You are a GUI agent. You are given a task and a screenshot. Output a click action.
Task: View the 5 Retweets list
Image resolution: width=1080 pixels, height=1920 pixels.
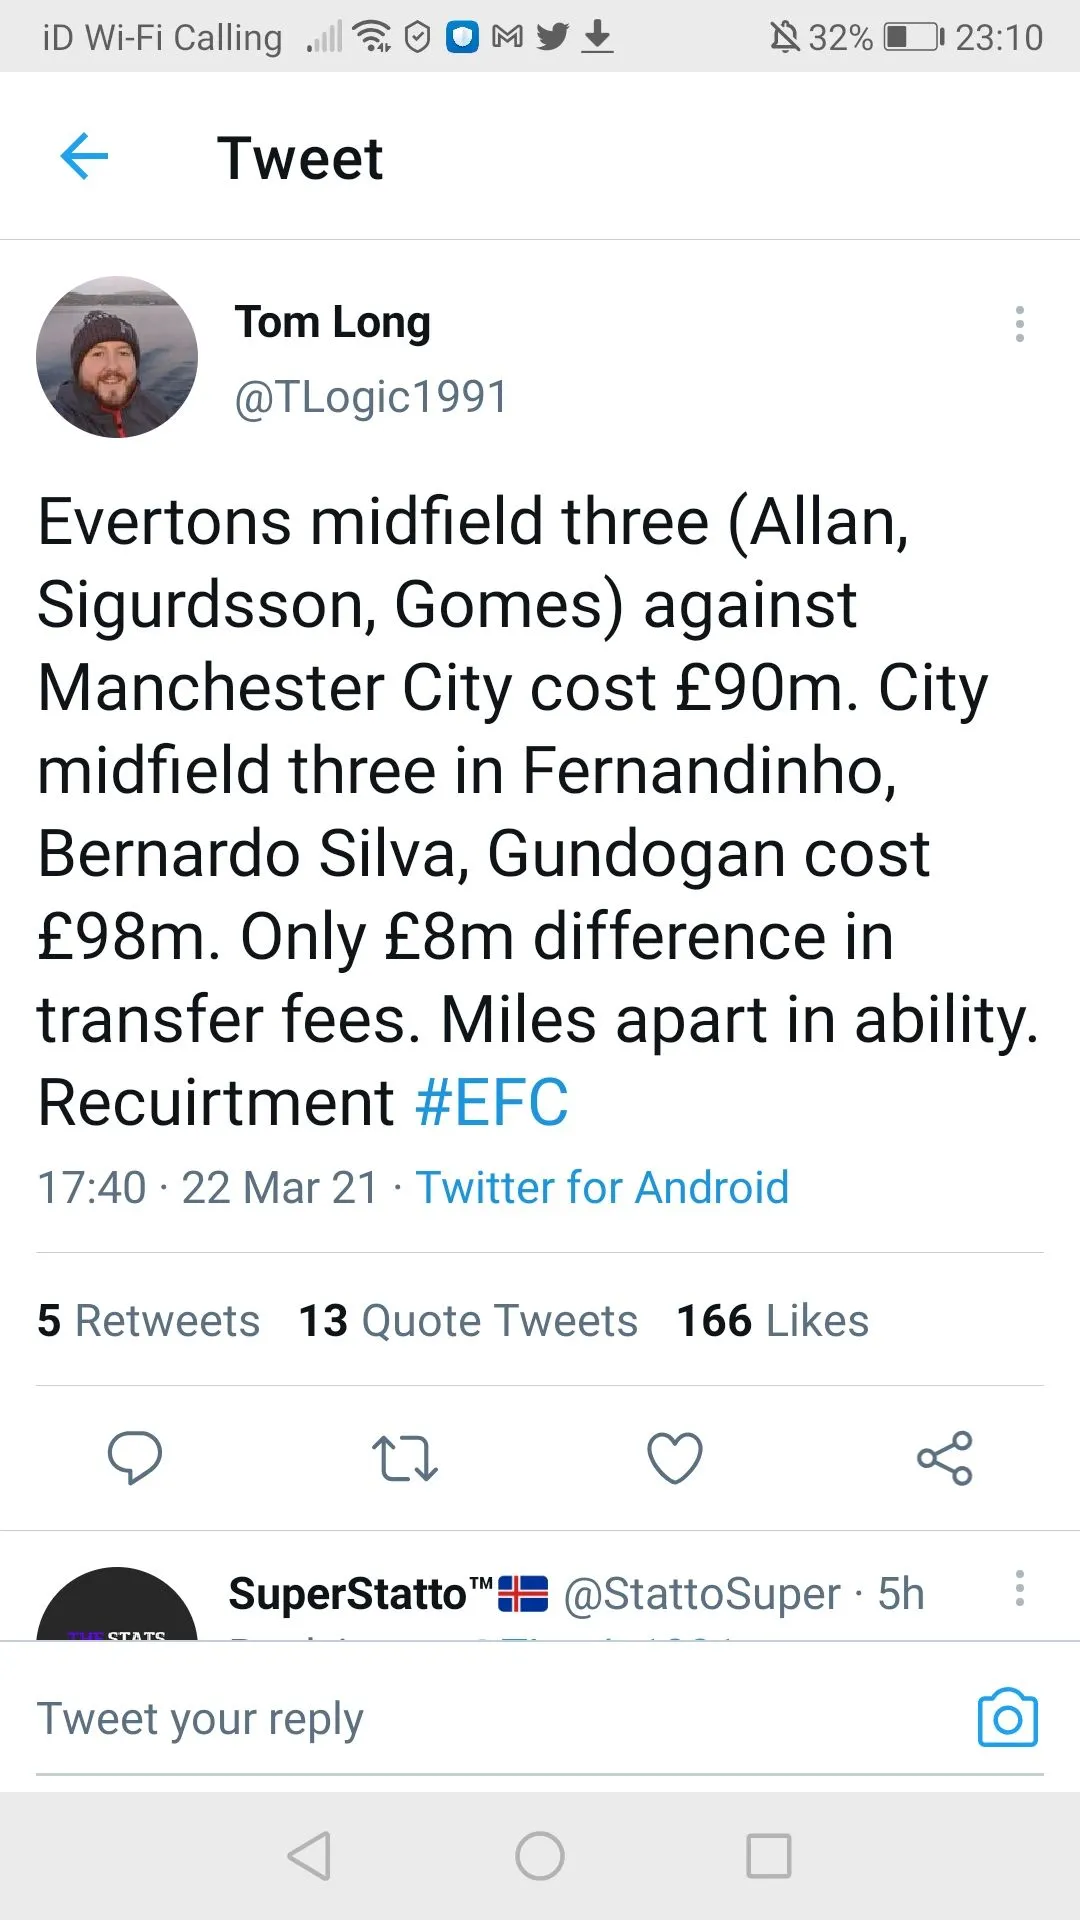click(x=148, y=1321)
